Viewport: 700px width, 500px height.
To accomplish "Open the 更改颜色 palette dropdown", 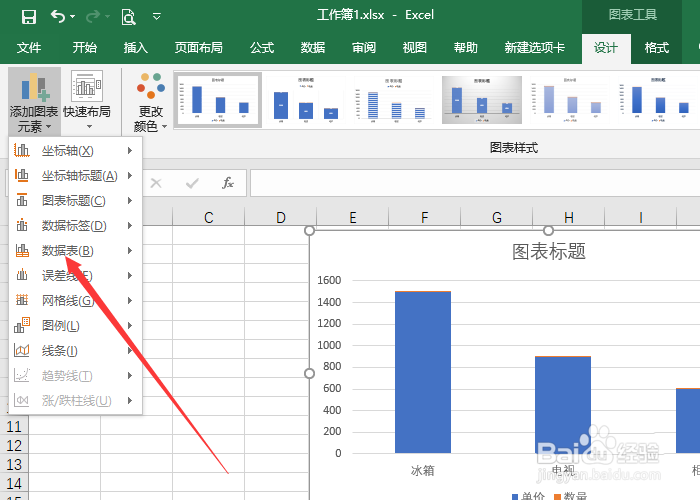I will (151, 102).
